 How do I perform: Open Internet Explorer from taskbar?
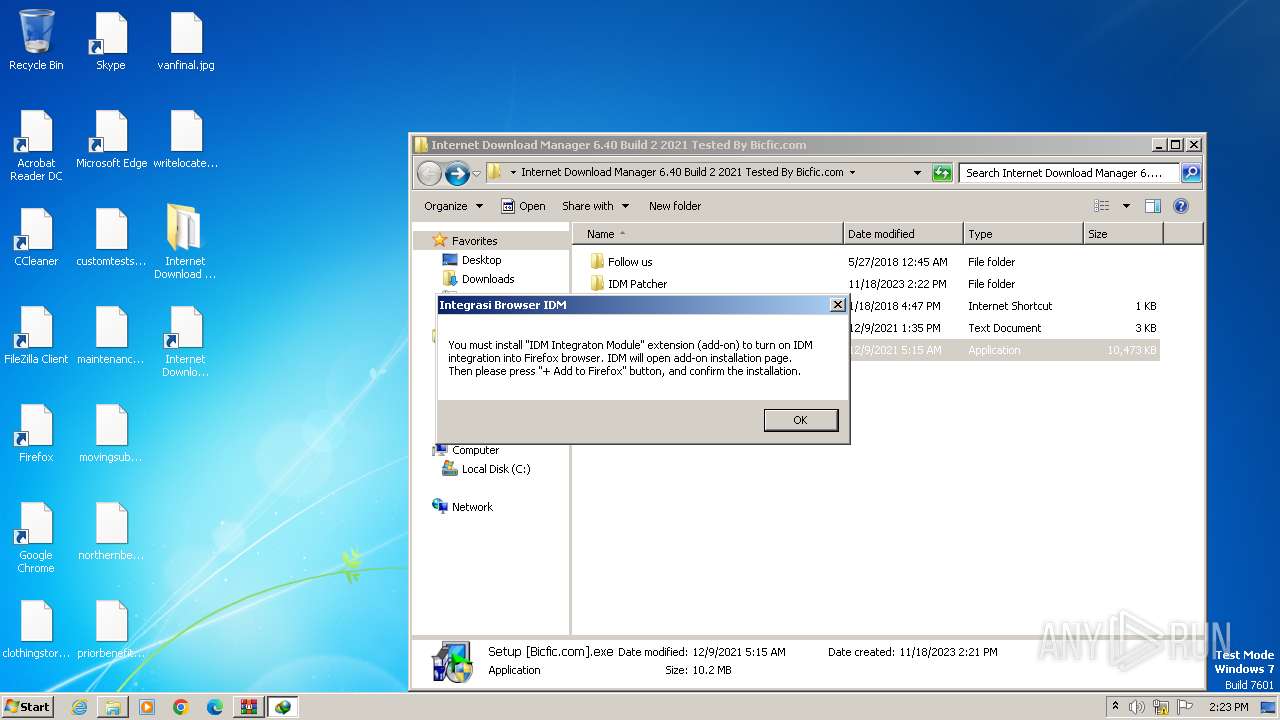pyautogui.click(x=79, y=707)
